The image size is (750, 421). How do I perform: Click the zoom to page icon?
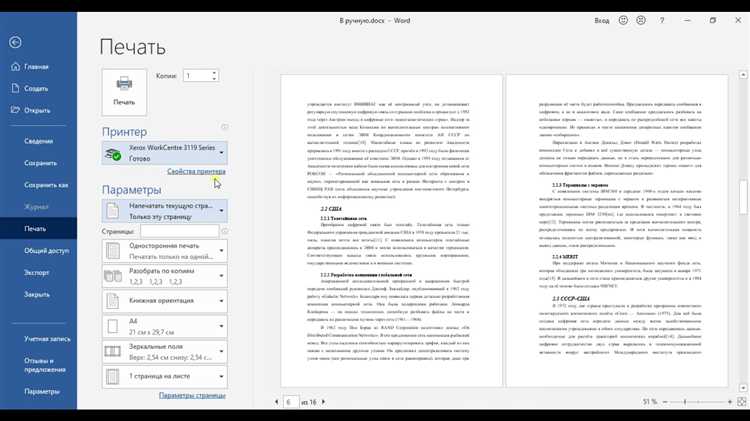click(x=741, y=402)
